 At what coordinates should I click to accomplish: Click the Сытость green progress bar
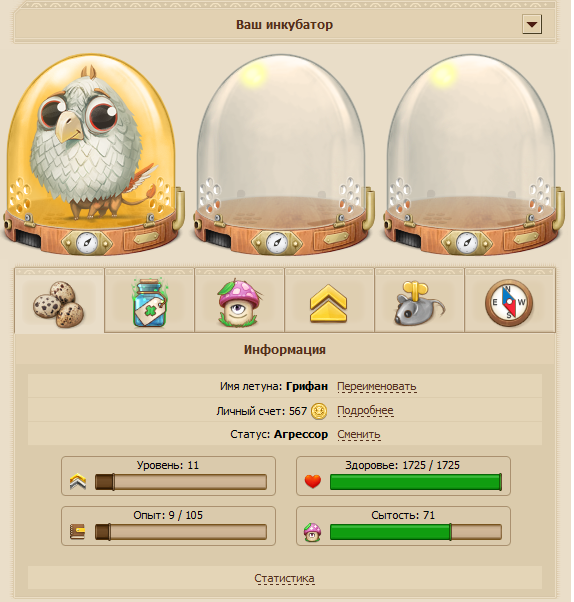click(416, 532)
